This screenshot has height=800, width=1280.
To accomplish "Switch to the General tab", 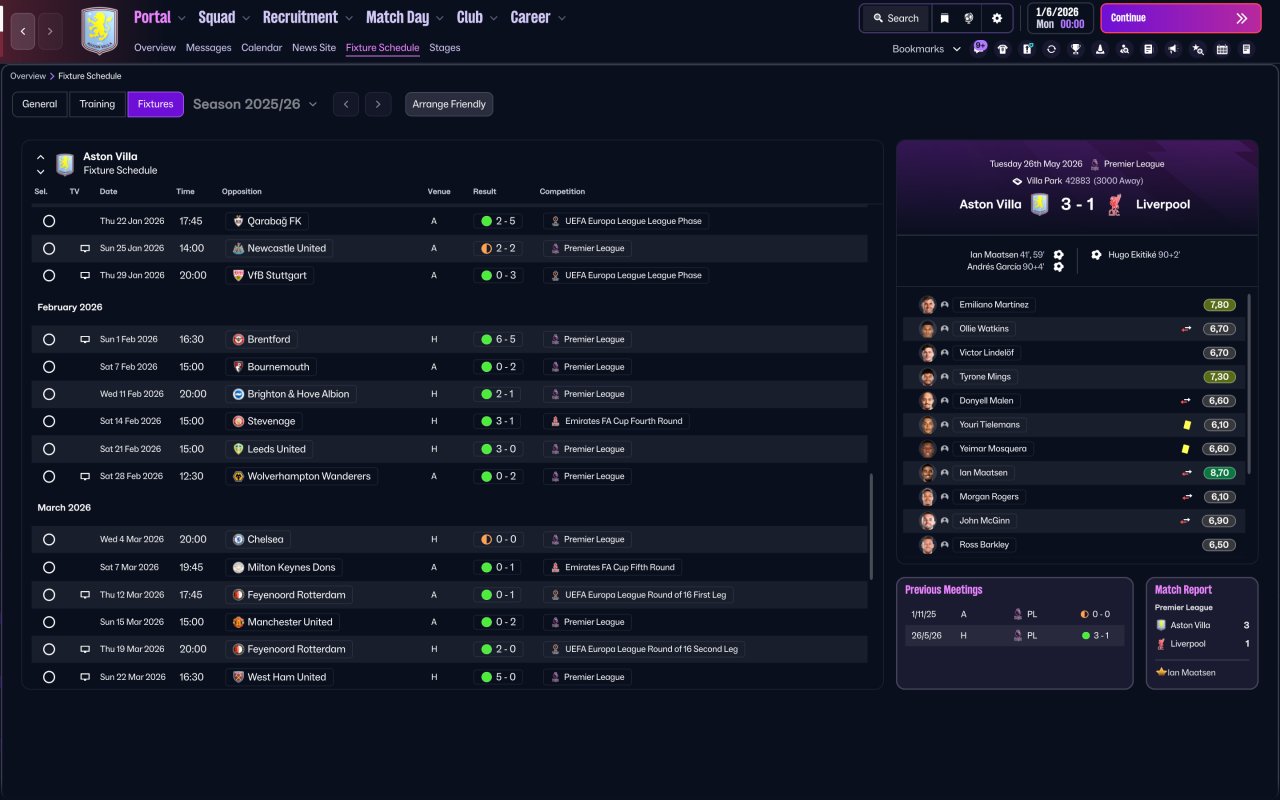I will click(40, 104).
